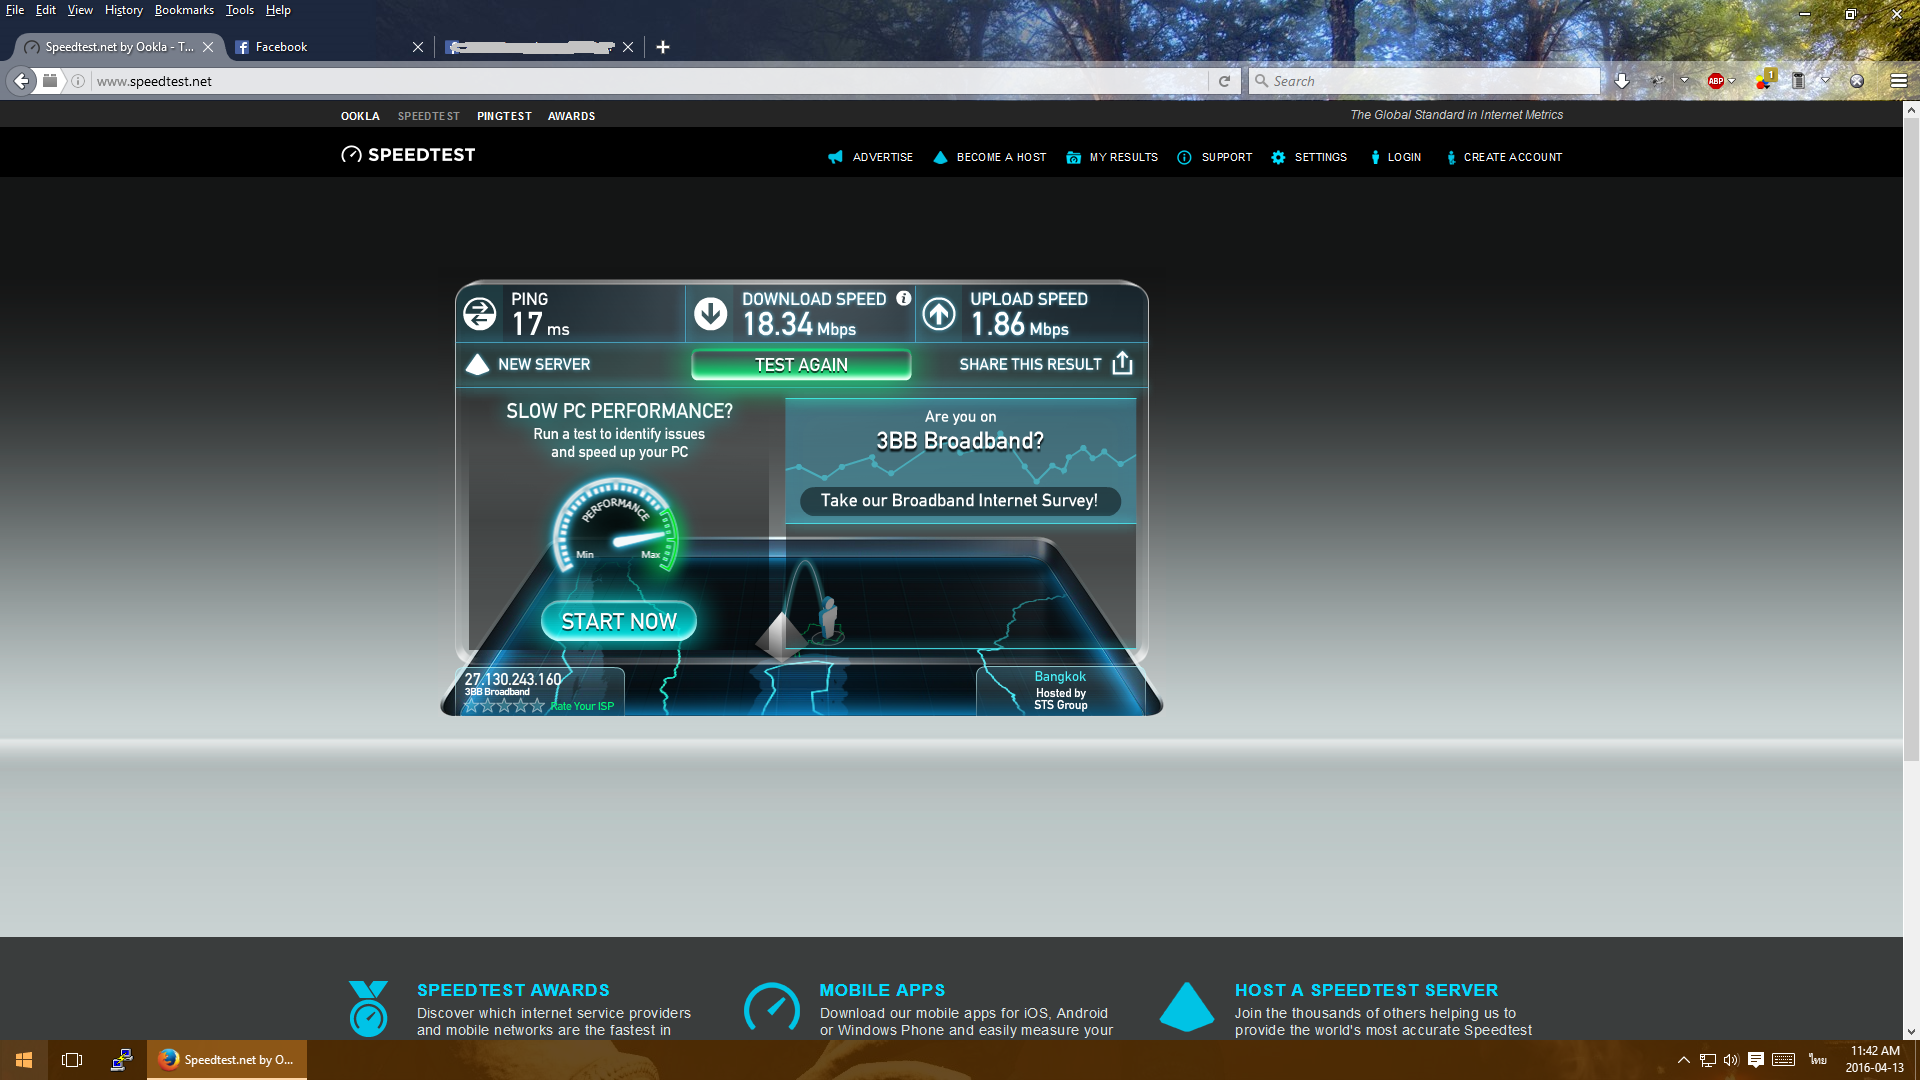The image size is (1920, 1080).
Task: Click START NOW PC performance button
Action: (x=619, y=621)
